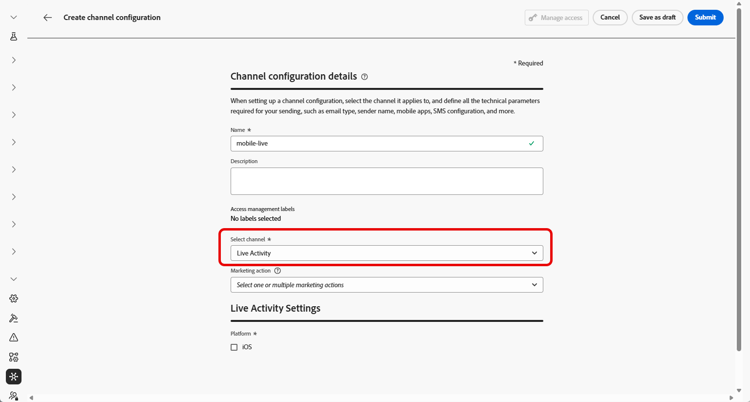The width and height of the screenshot is (750, 402).
Task: Open the flask icon in sidebar
Action: click(x=14, y=37)
